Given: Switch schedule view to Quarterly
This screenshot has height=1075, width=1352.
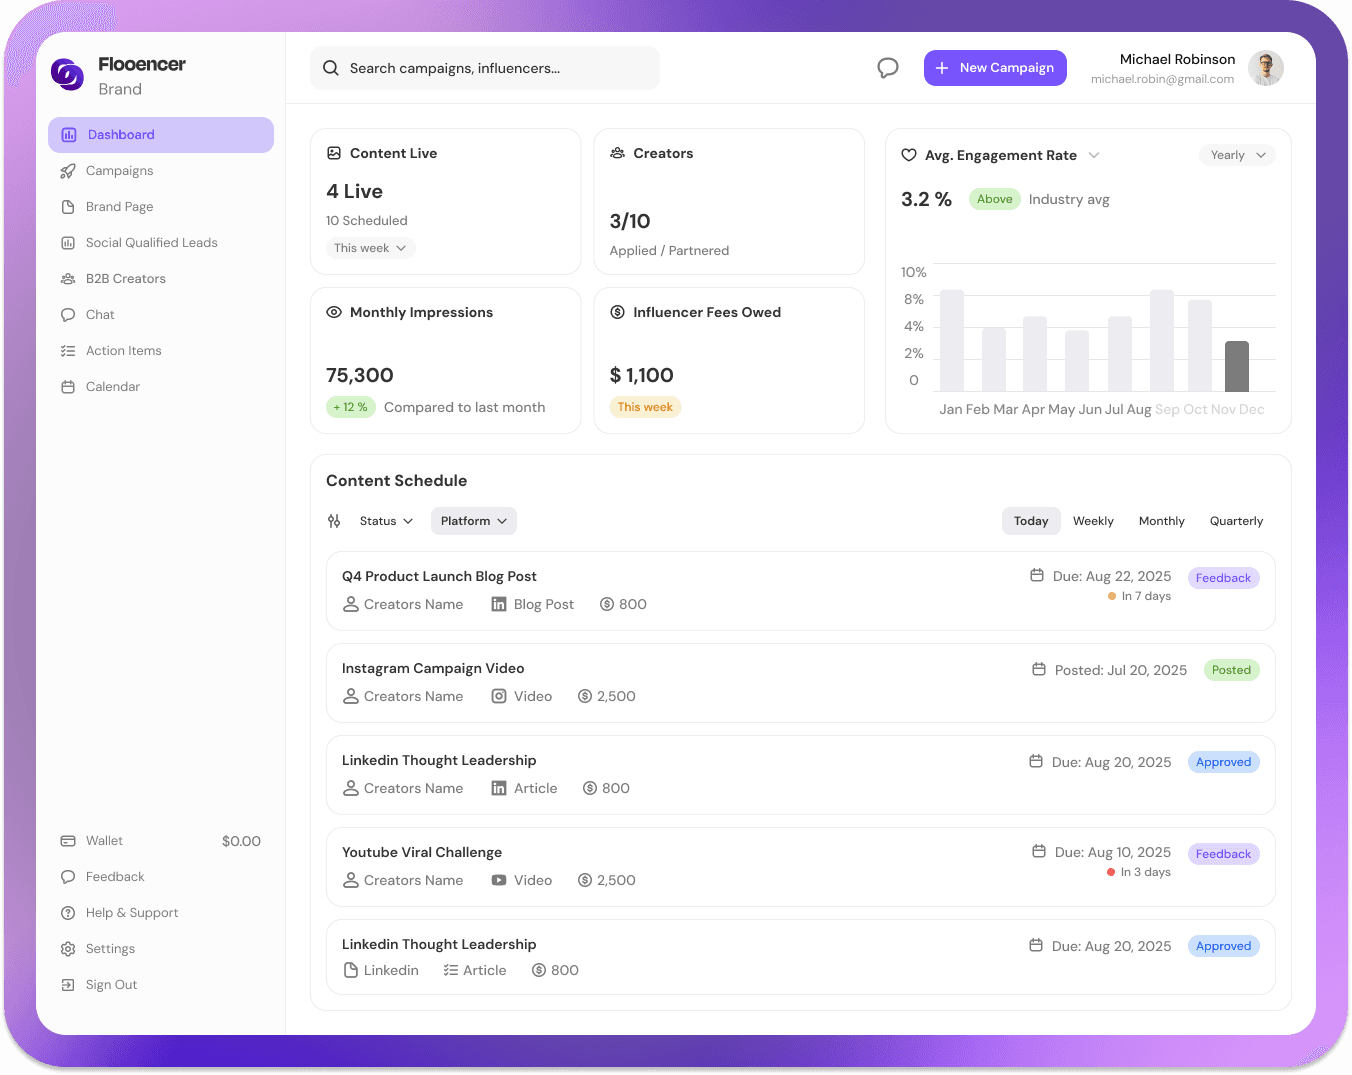Looking at the screenshot, I should [x=1236, y=521].
